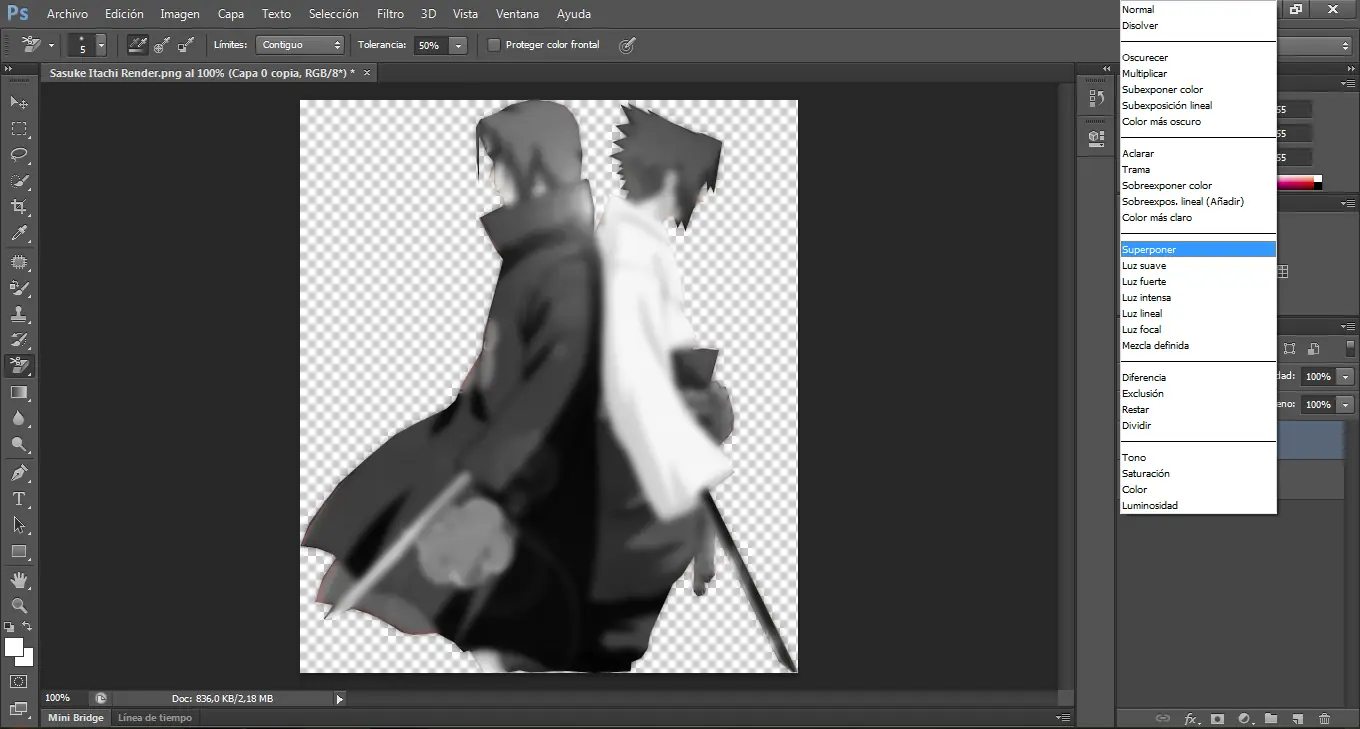Select the Rectangular Marquee tool
Viewport: 1360px width, 729px height.
pyautogui.click(x=19, y=129)
